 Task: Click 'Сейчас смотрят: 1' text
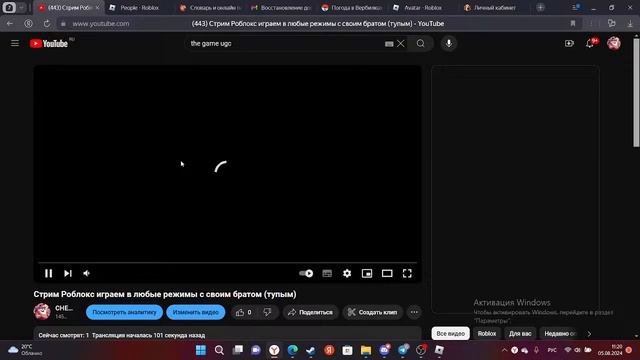[x=64, y=335]
